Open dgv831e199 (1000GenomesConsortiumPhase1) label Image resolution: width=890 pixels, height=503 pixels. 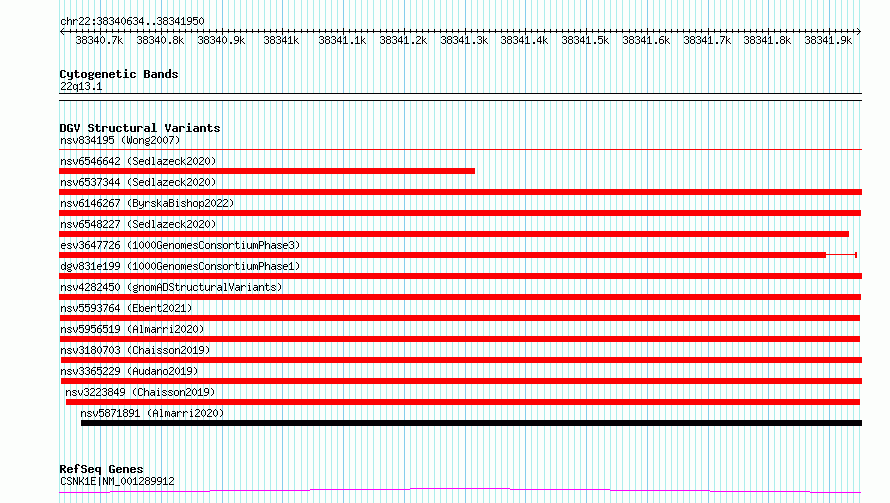pyautogui.click(x=180, y=266)
